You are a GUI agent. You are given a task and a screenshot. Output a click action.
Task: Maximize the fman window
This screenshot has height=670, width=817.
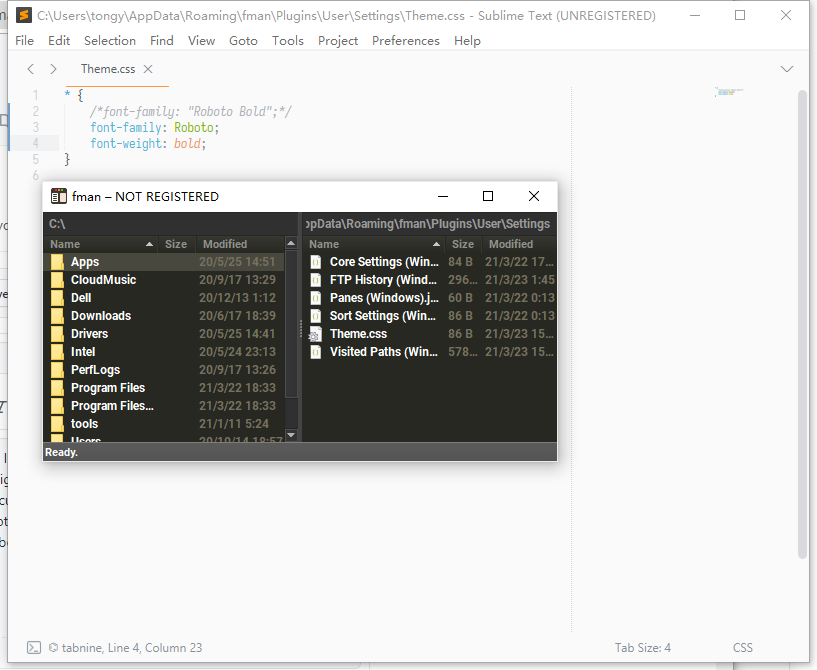click(x=488, y=196)
